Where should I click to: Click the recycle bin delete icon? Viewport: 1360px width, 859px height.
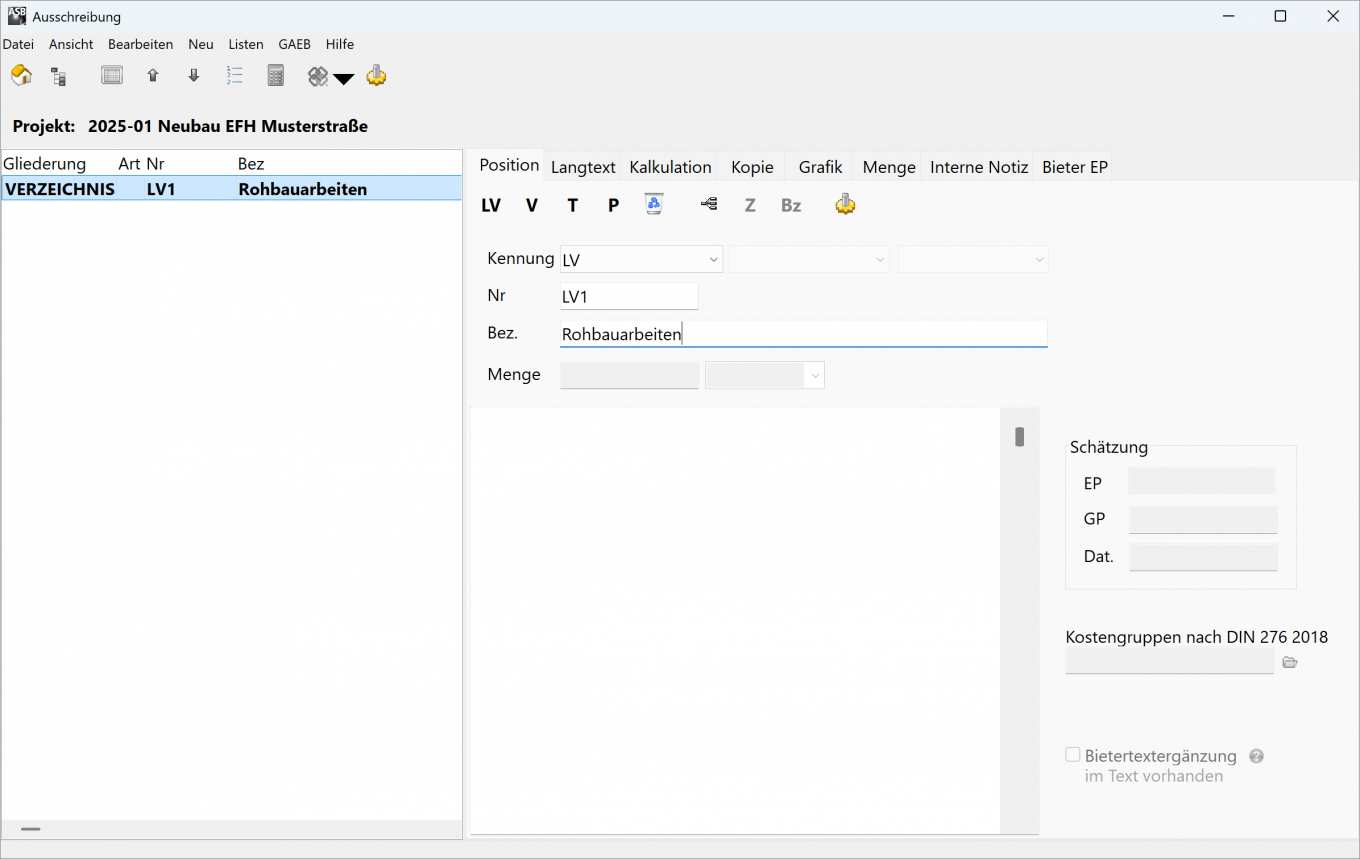coord(654,204)
